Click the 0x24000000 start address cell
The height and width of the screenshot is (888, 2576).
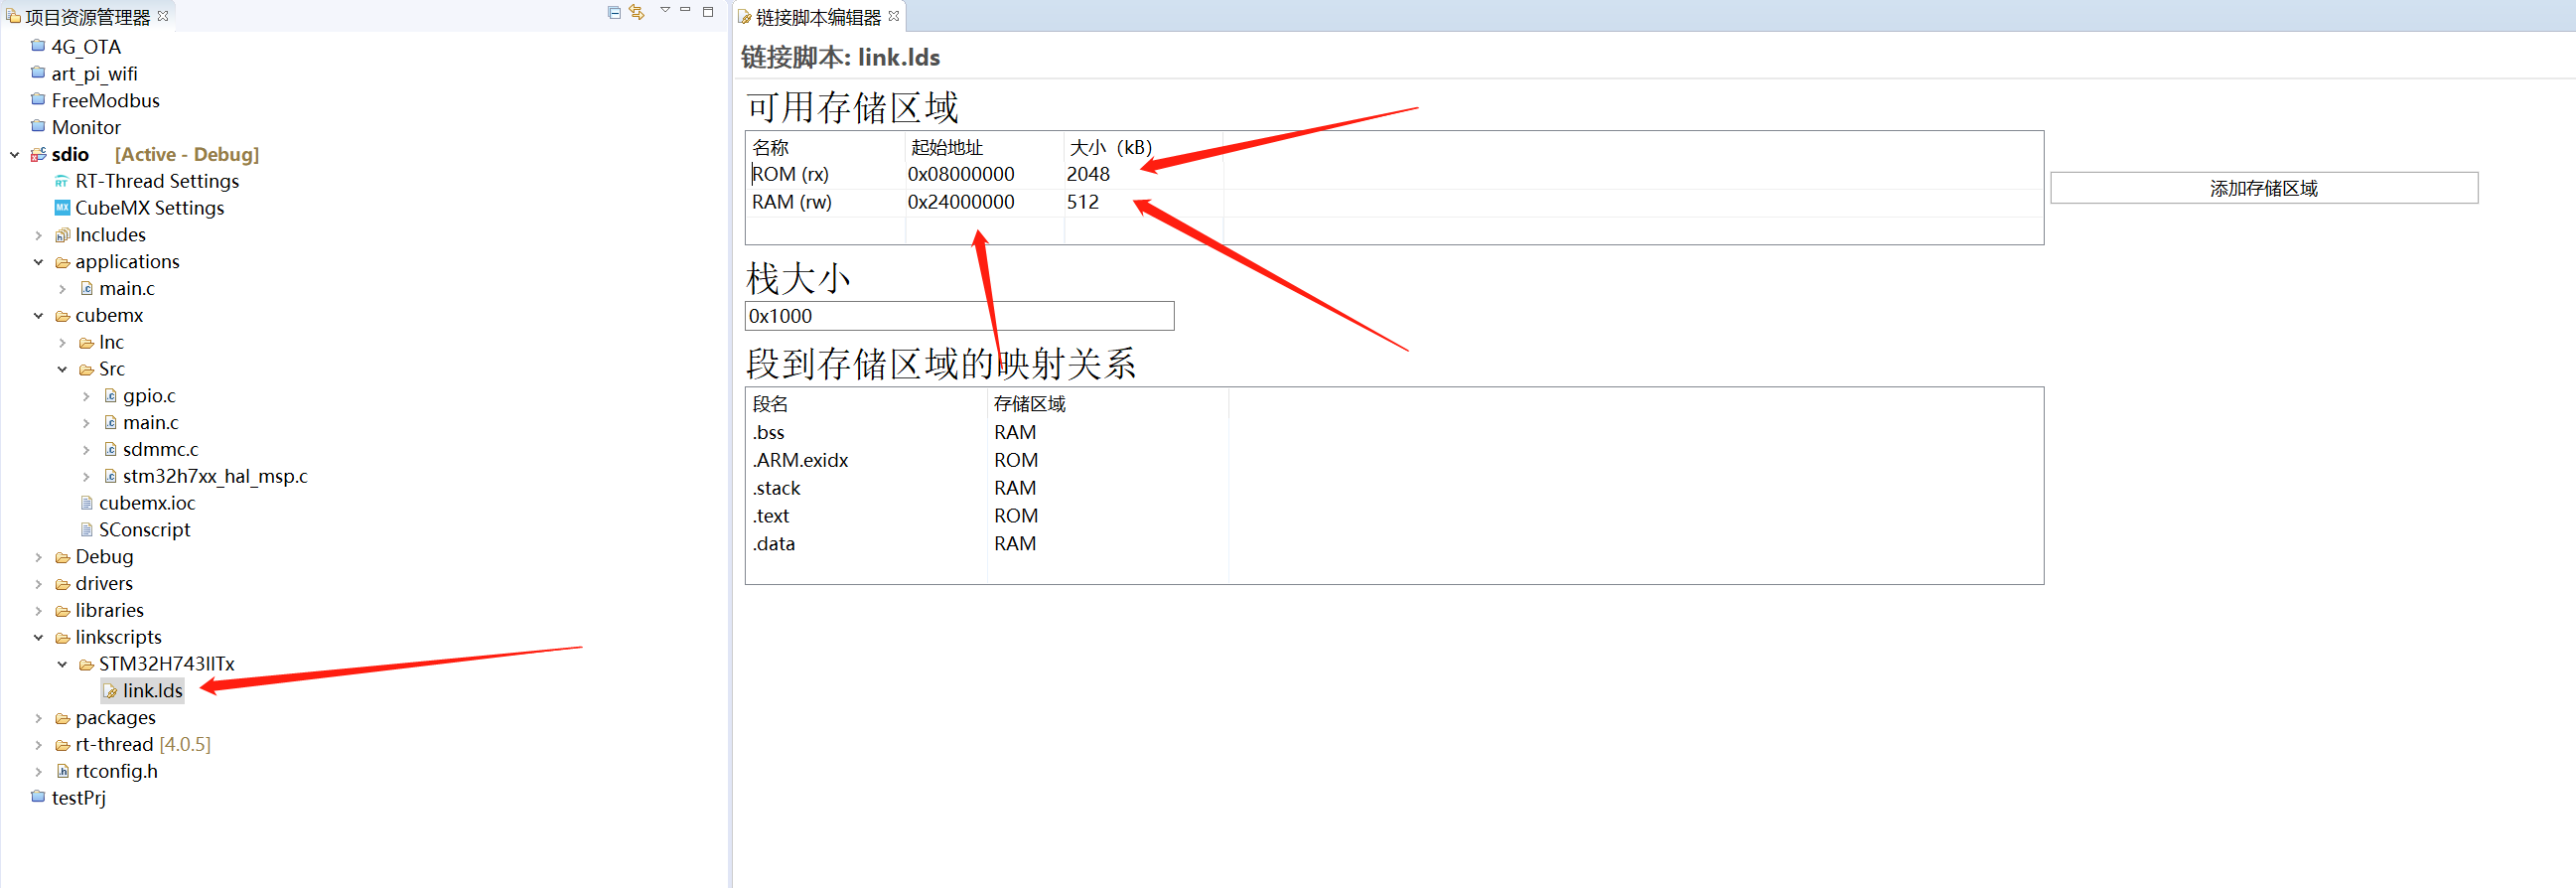(961, 202)
